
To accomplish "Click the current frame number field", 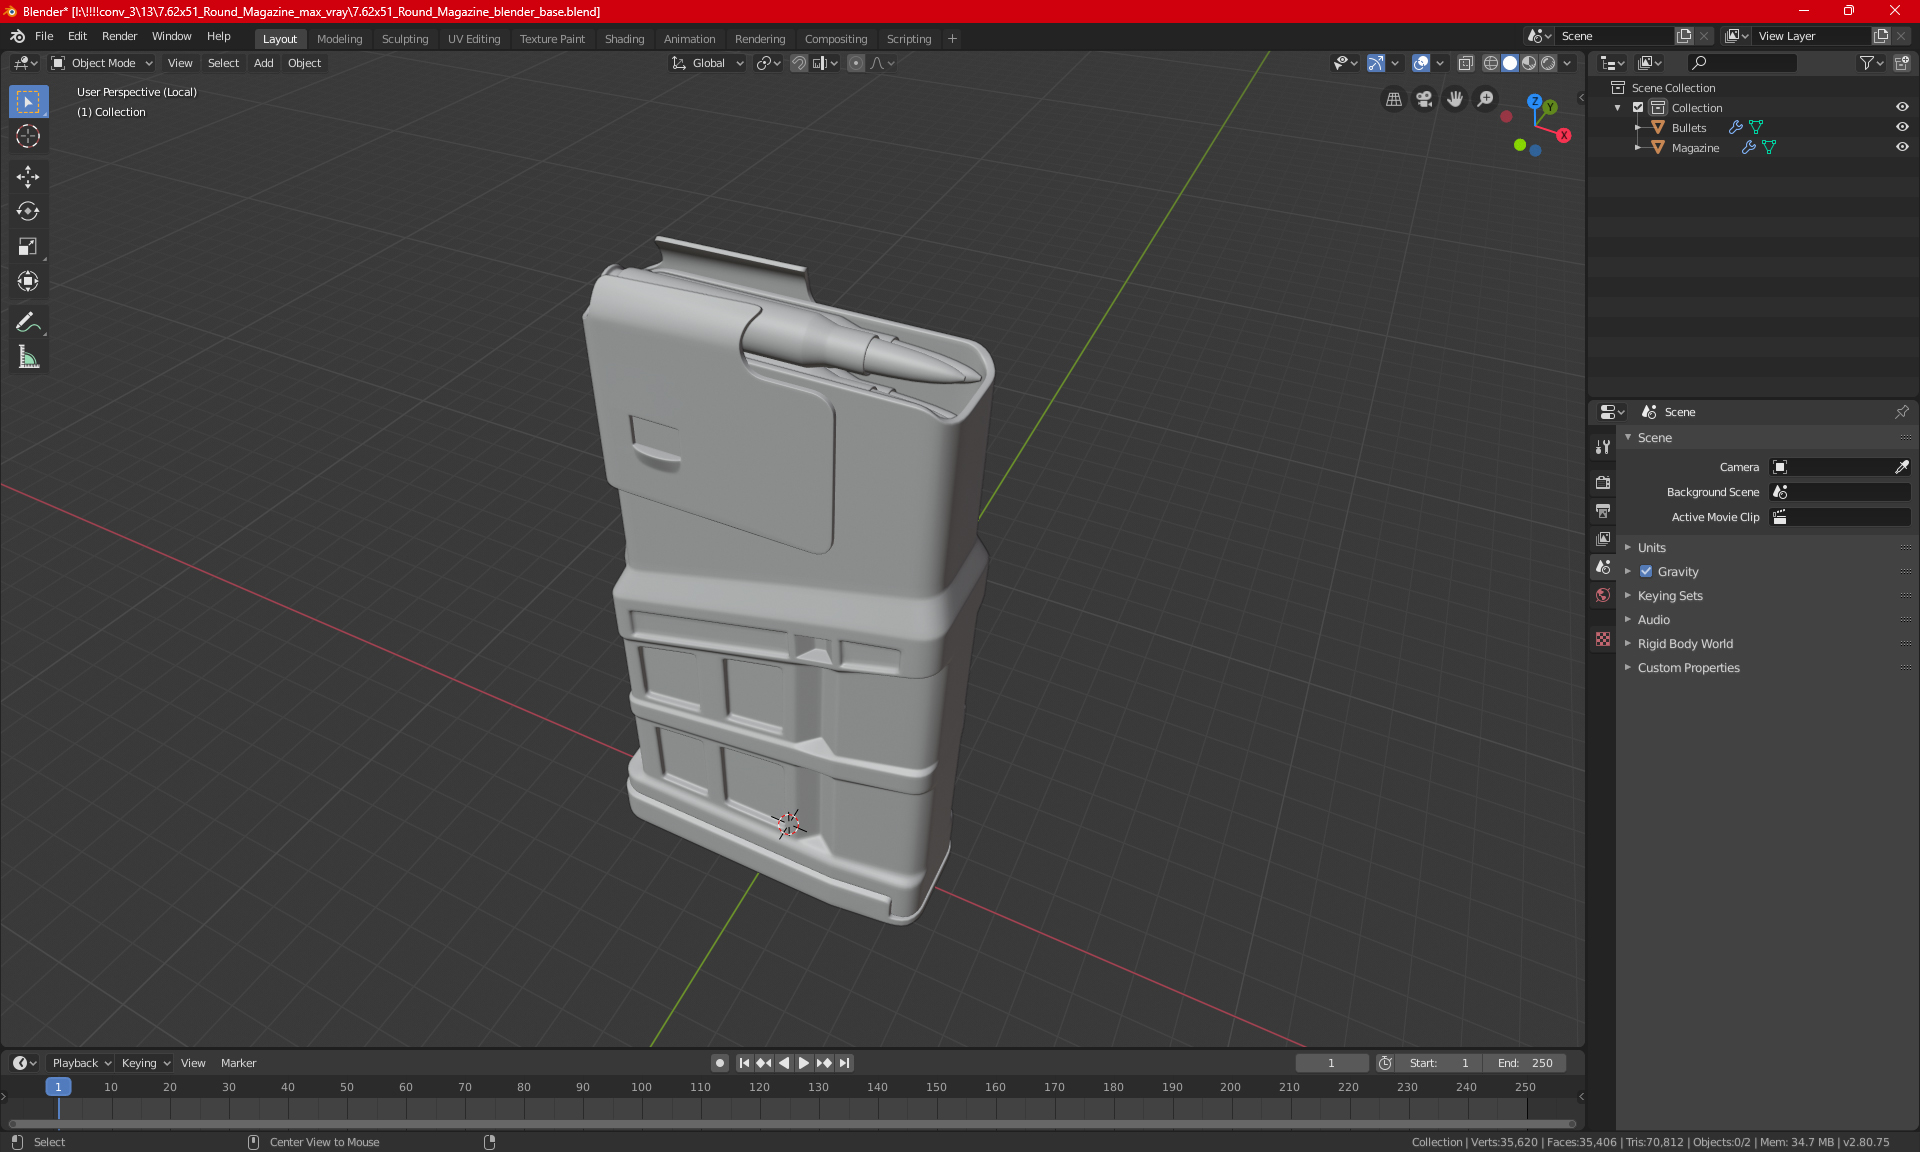I will [x=1331, y=1063].
